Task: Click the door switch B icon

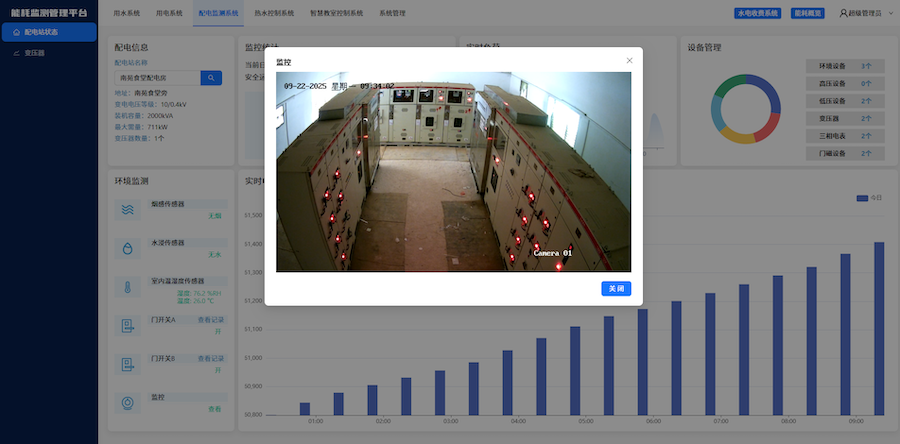Action: pyautogui.click(x=127, y=365)
